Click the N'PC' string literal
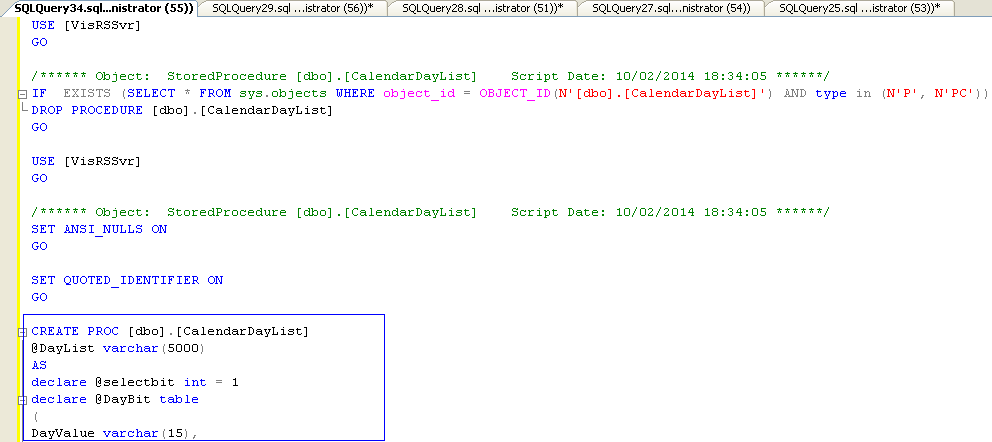 955,94
